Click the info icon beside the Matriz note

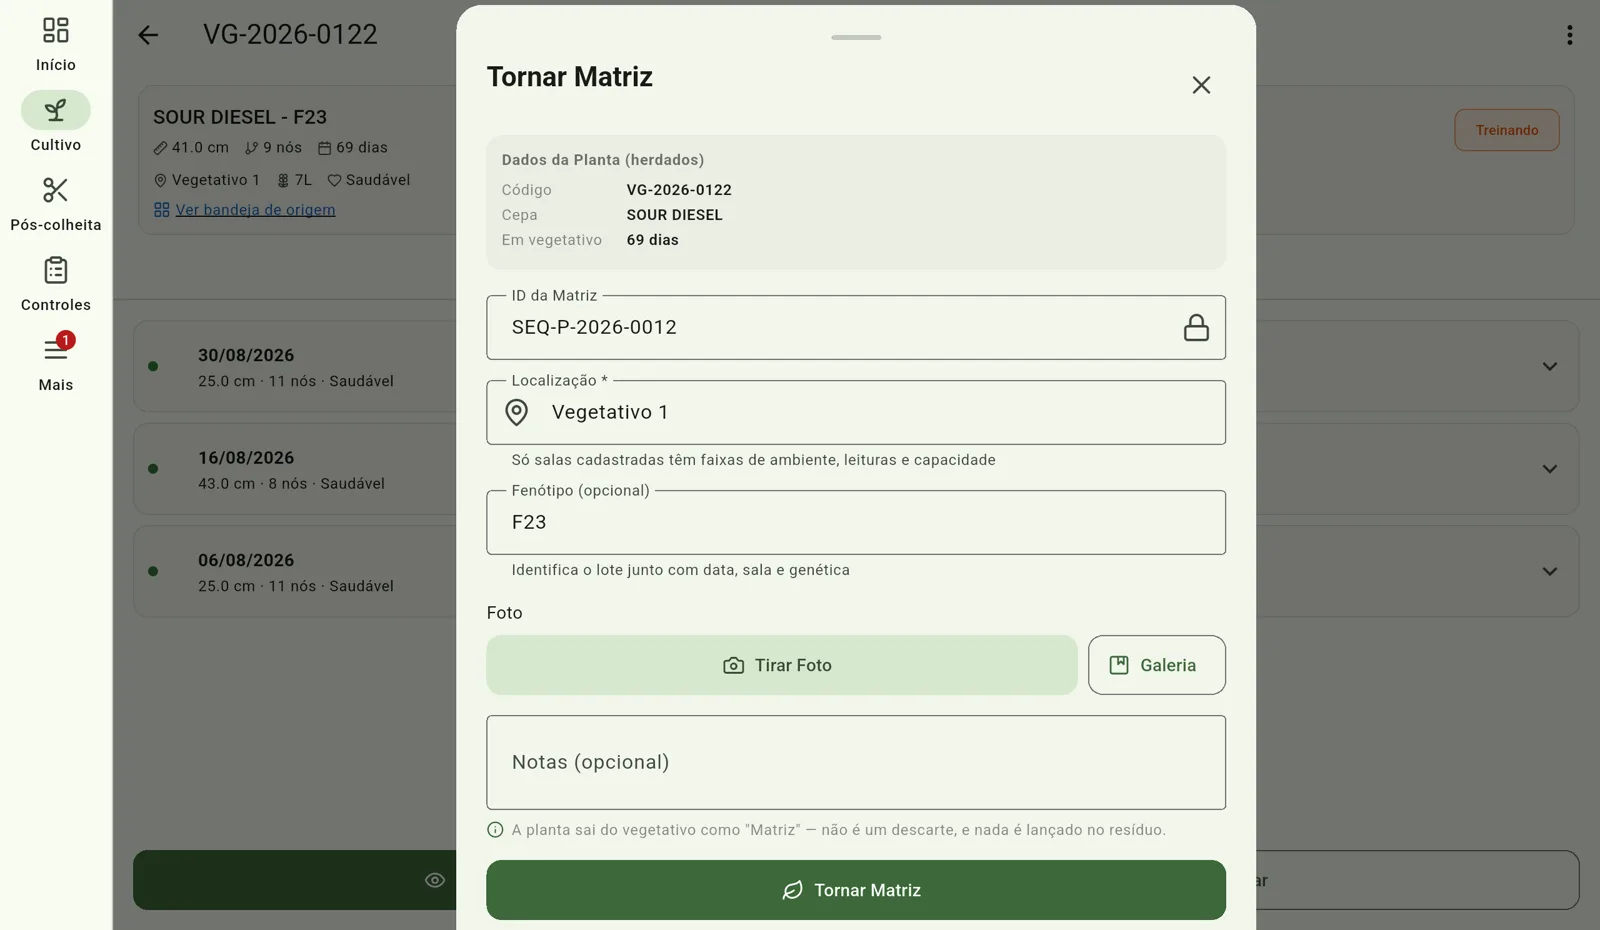[x=495, y=830]
